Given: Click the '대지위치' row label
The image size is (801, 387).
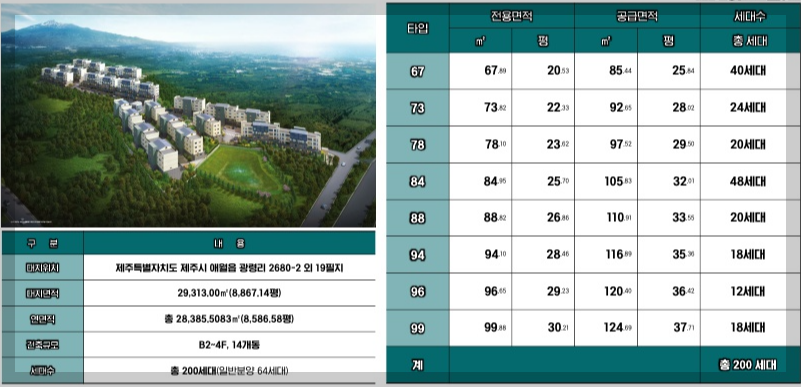Looking at the screenshot, I should [42, 268].
